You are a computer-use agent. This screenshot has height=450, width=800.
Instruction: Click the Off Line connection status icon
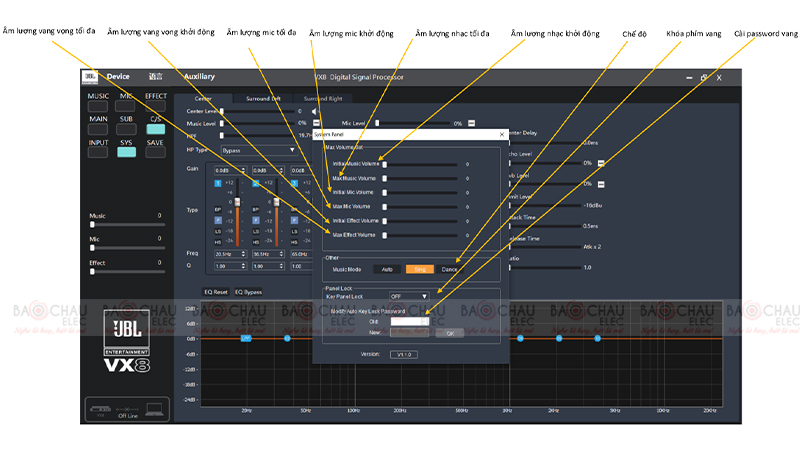(127, 409)
